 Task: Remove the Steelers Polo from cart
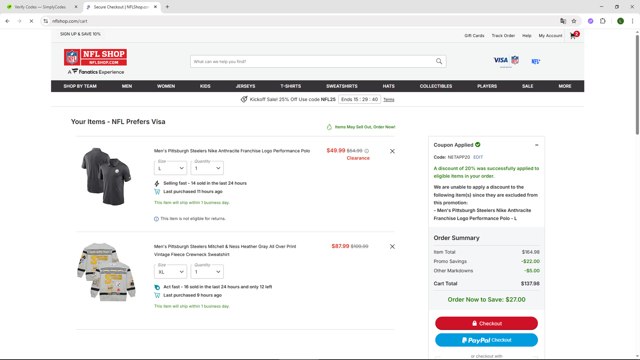point(392,151)
